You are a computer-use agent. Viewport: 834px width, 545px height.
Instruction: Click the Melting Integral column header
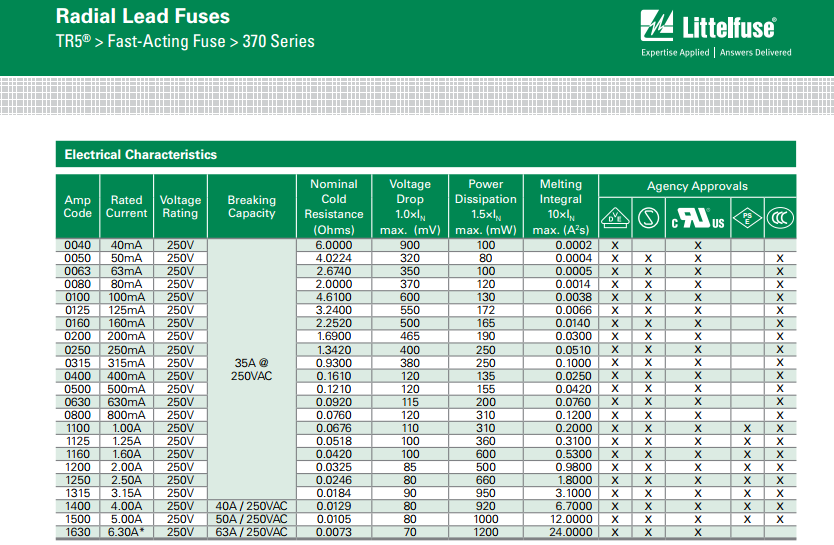click(560, 207)
